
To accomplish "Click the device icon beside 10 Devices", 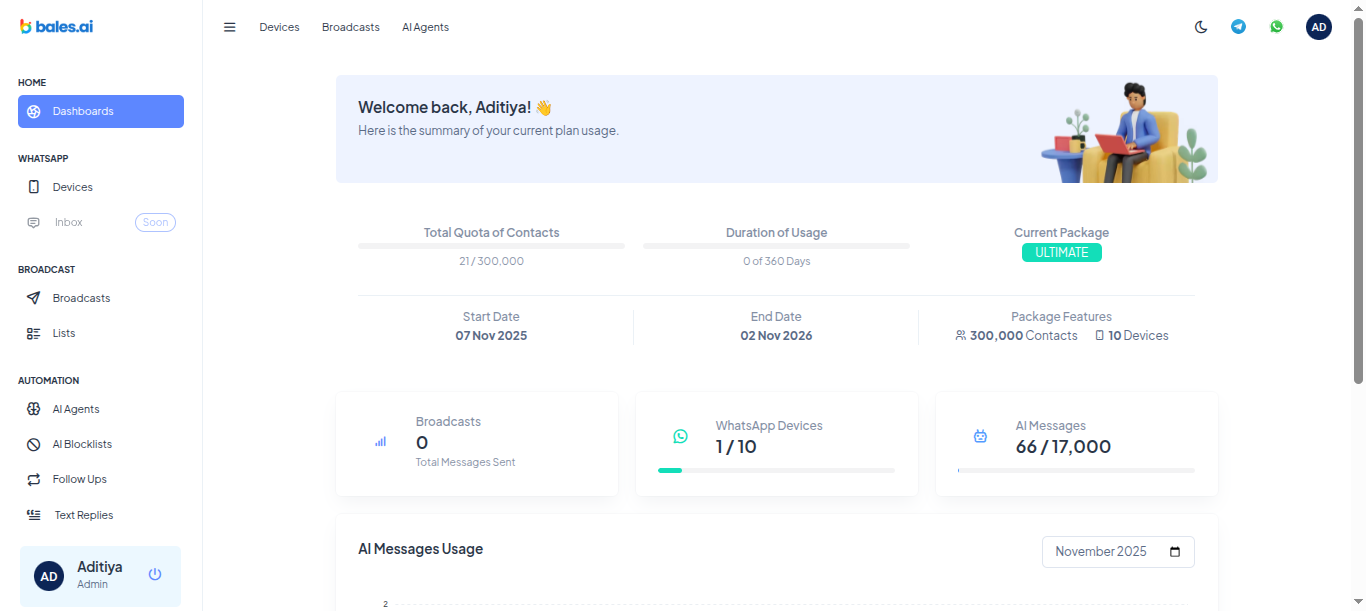I will click(x=1100, y=336).
